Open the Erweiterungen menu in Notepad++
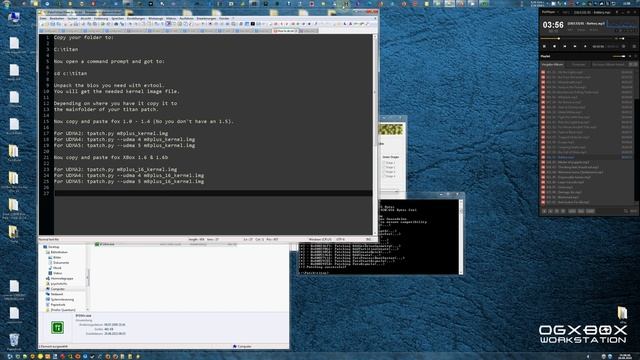The width and height of the screenshot is (640, 360). click(x=206, y=18)
